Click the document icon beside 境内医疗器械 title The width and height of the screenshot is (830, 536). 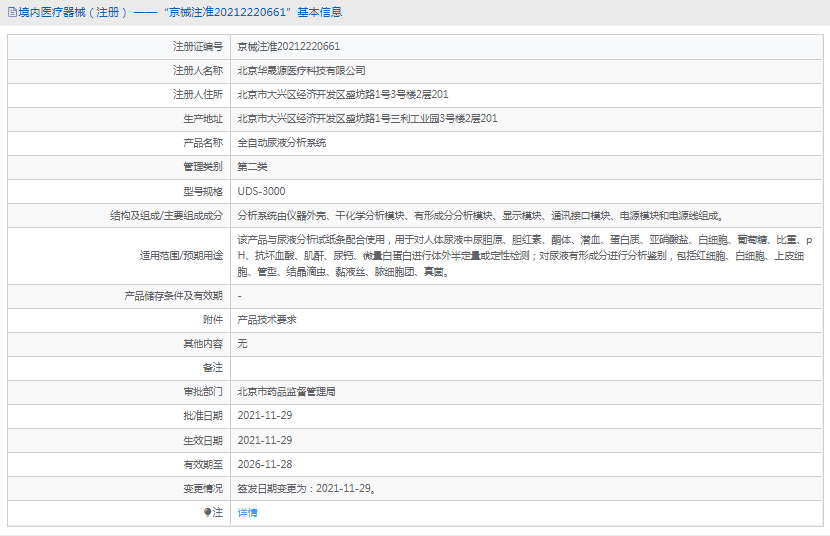(x=12, y=12)
